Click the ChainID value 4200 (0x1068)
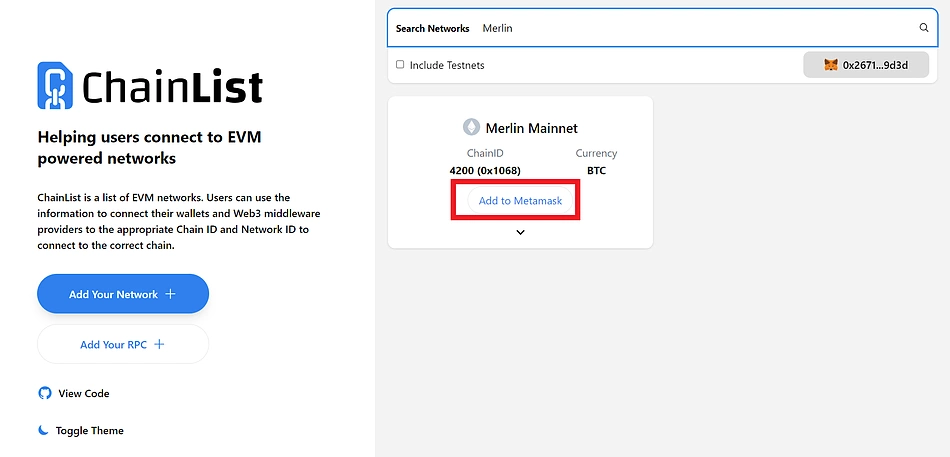 (x=485, y=170)
